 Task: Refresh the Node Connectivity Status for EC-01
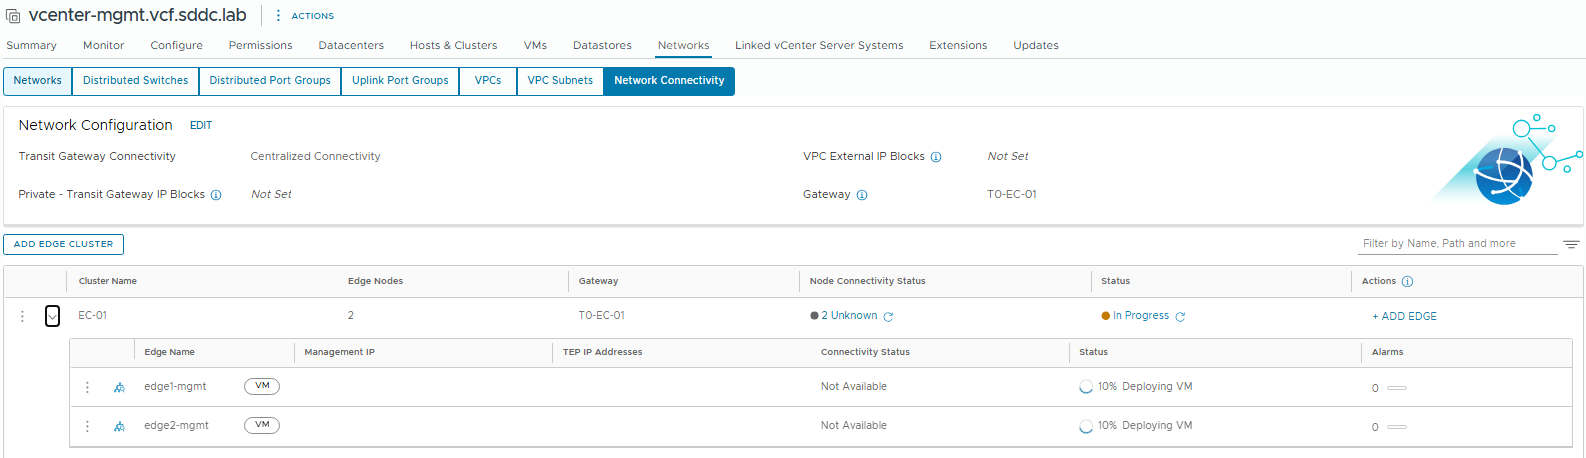tap(888, 317)
